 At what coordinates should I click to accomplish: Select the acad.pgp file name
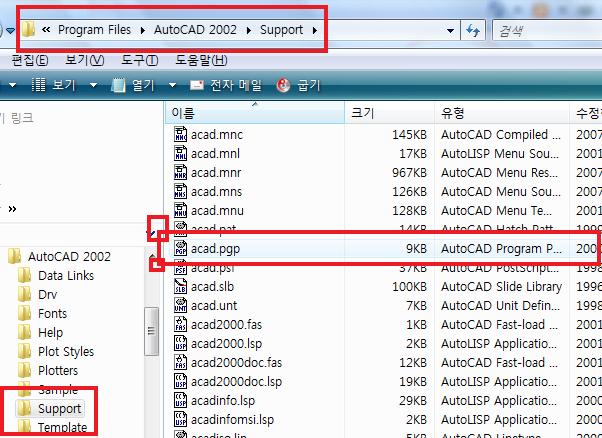tap(215, 249)
